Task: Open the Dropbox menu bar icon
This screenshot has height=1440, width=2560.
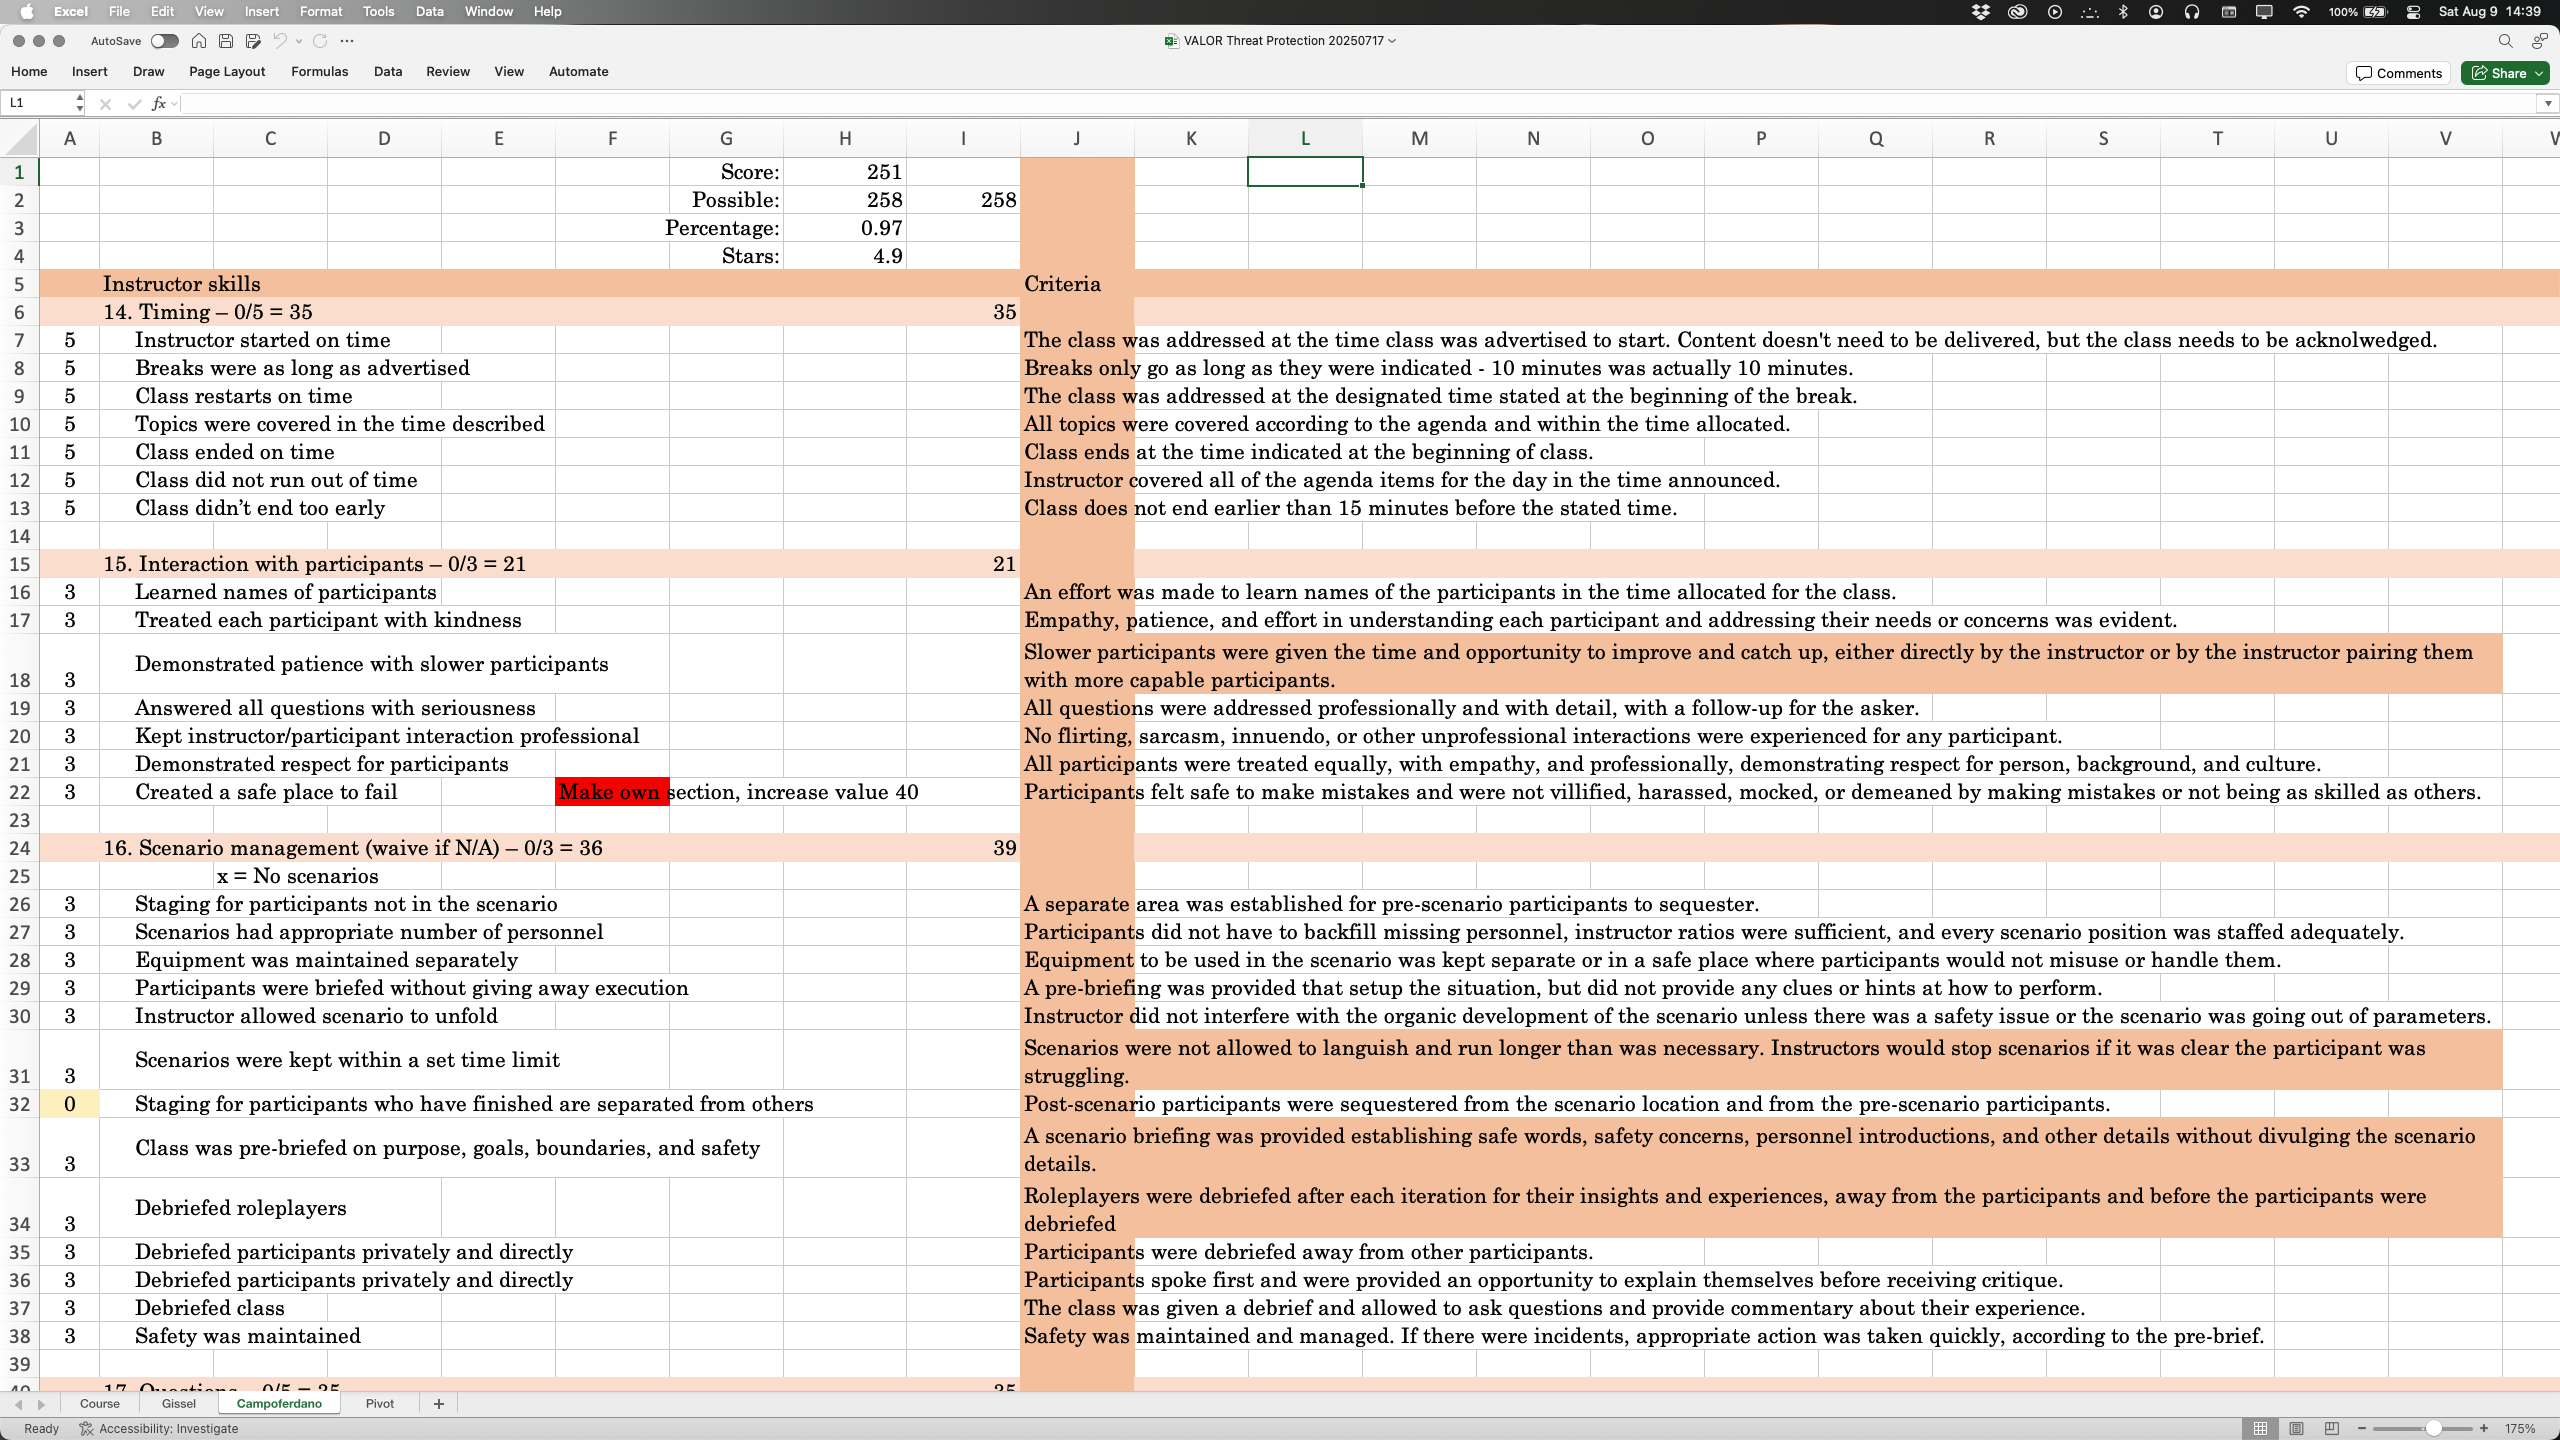Action: (1980, 12)
